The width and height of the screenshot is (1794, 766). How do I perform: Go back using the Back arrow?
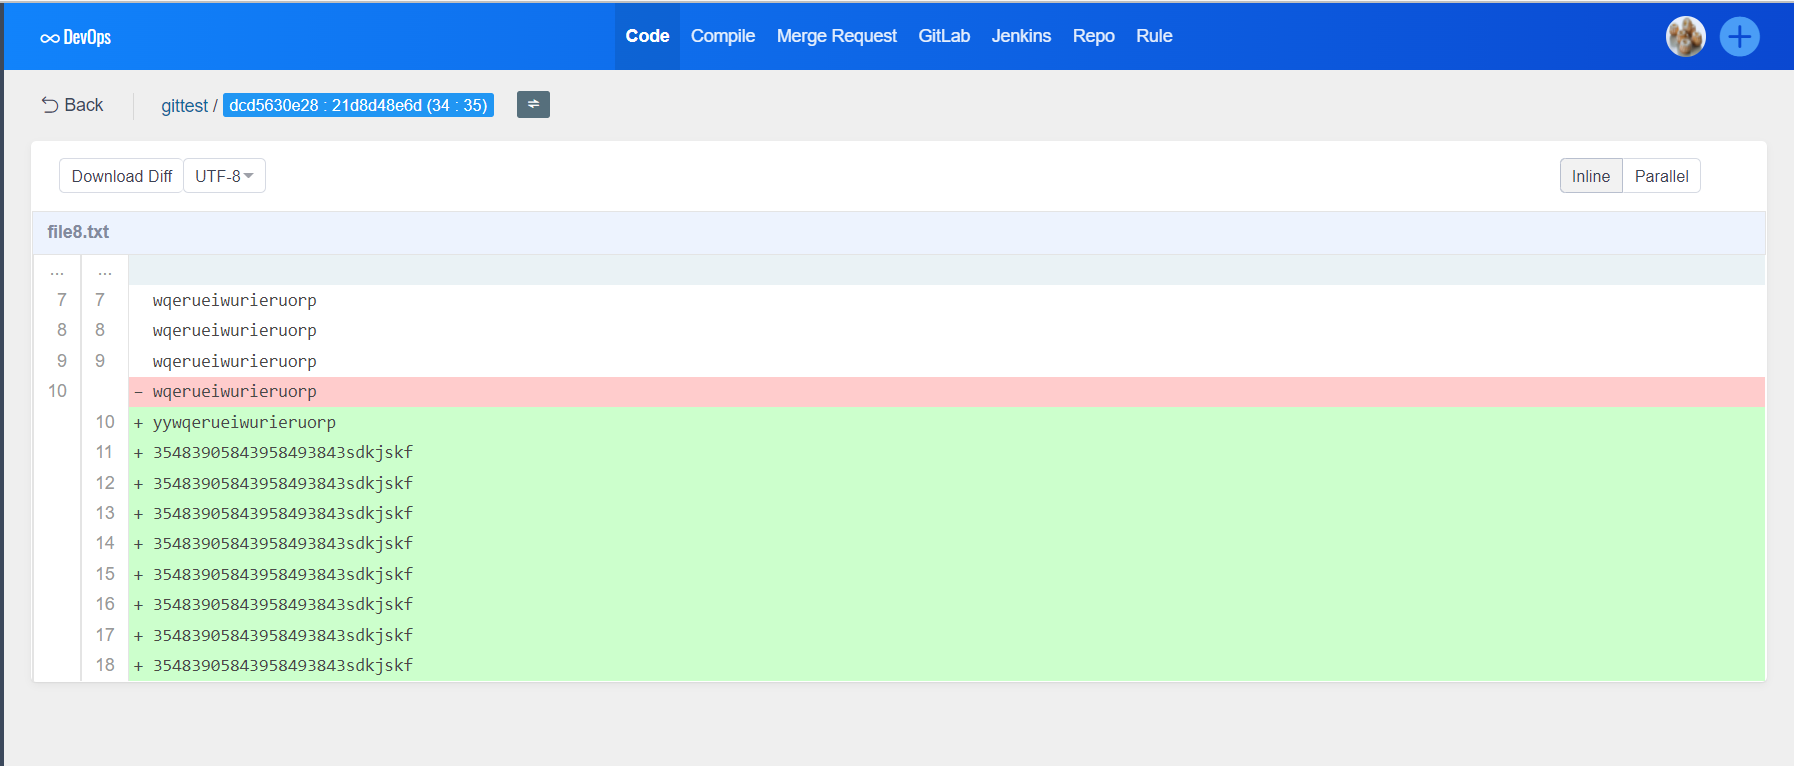click(x=72, y=105)
